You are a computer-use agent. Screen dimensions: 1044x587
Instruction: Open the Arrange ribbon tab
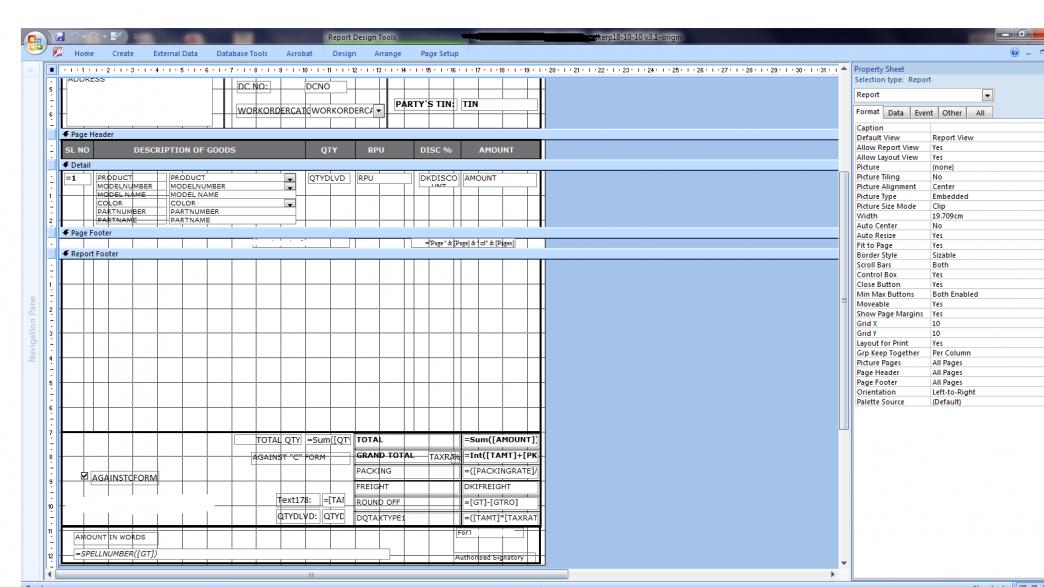click(x=388, y=53)
